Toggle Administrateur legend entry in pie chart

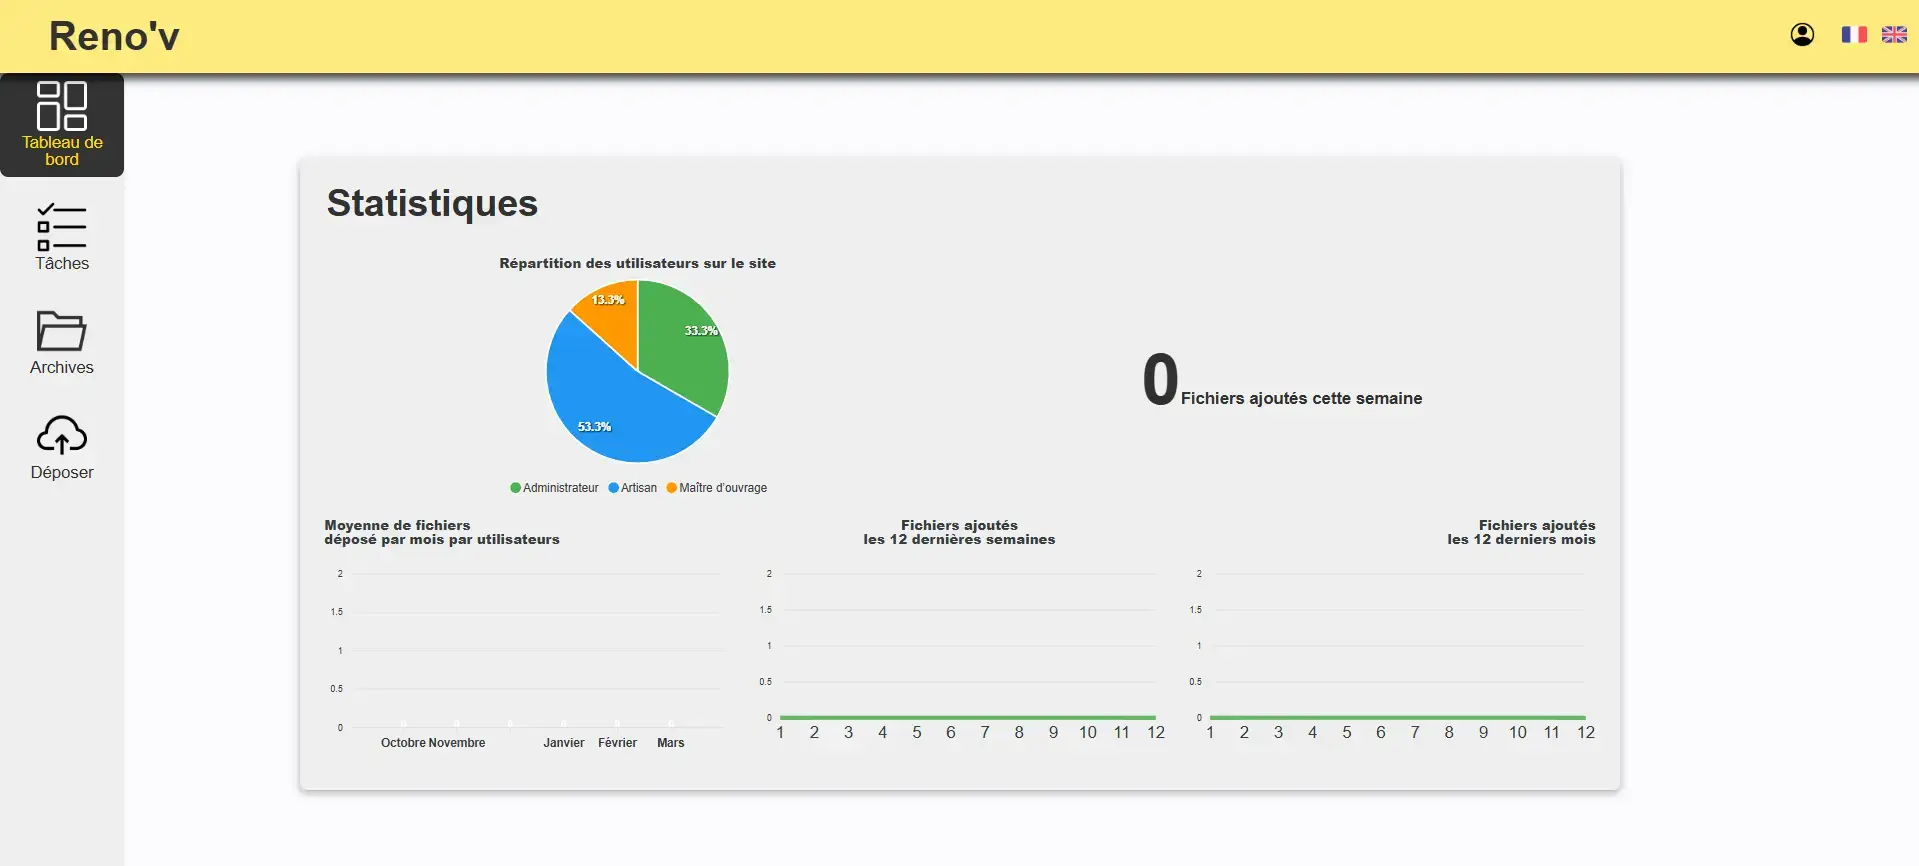(554, 488)
